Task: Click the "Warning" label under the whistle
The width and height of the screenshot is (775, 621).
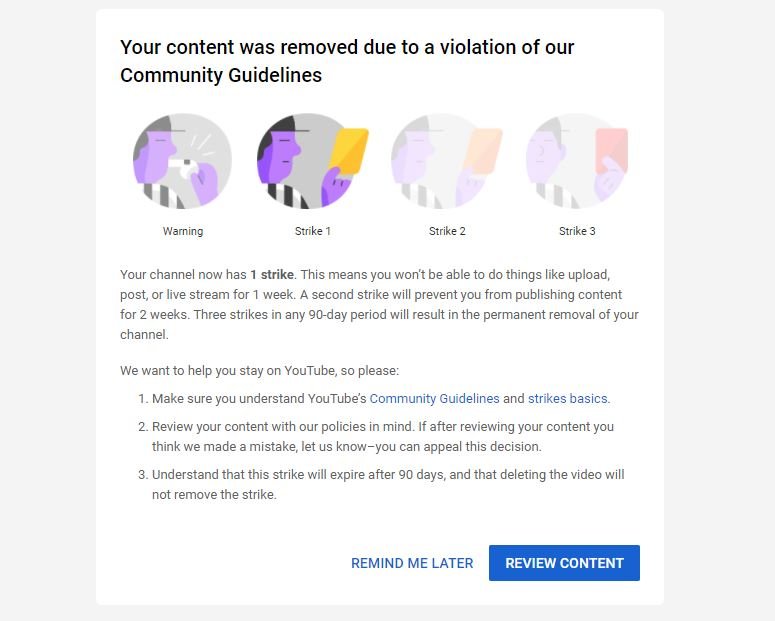Action: click(x=183, y=231)
